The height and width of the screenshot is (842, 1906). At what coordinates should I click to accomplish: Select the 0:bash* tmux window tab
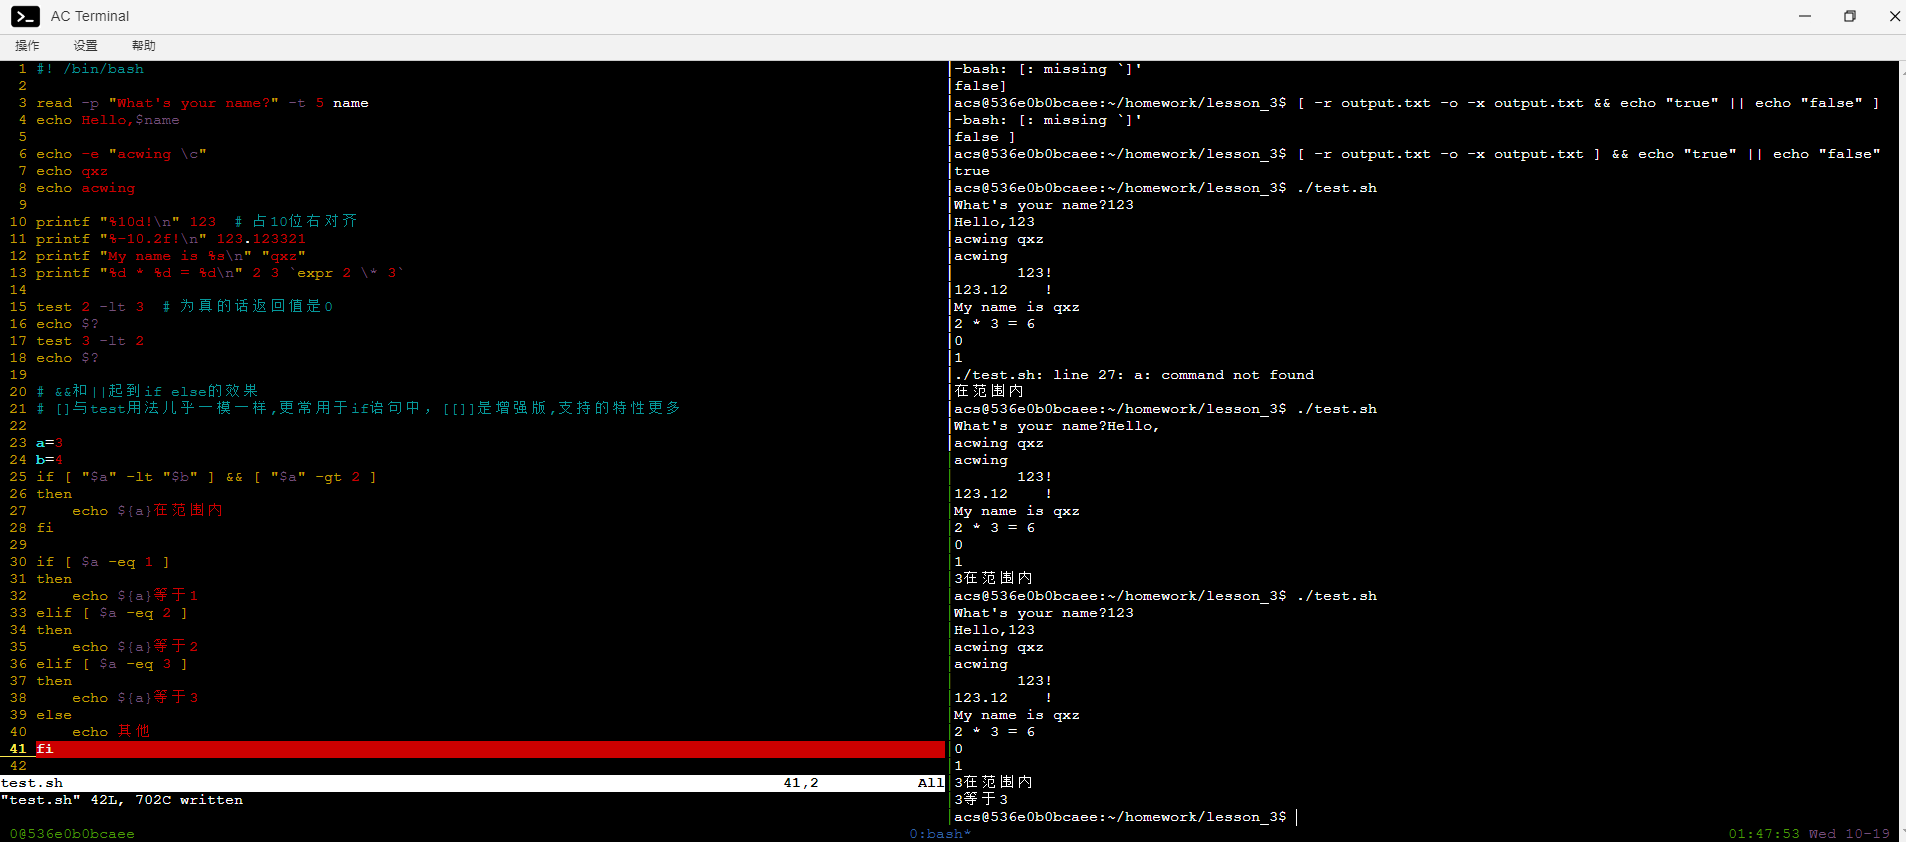click(939, 834)
